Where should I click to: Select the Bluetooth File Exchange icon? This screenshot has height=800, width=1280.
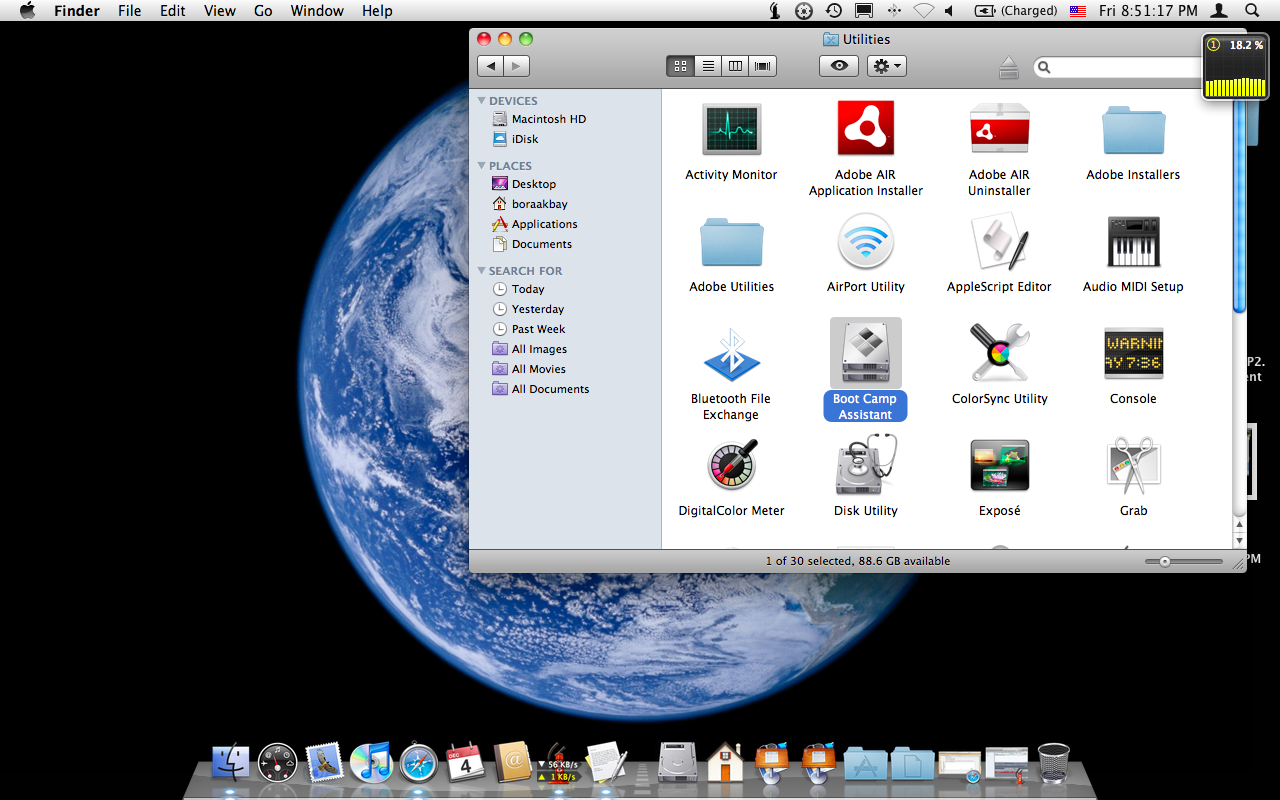click(731, 353)
